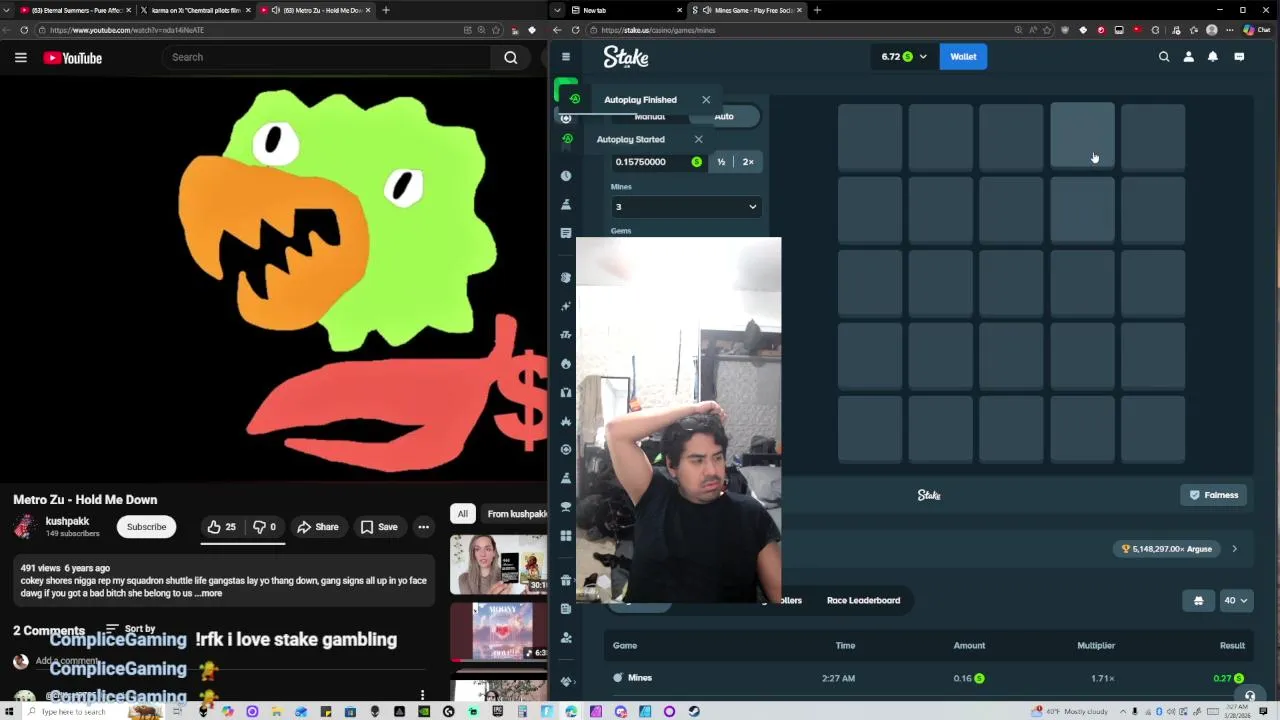Open the Windows Start menu

8,712
